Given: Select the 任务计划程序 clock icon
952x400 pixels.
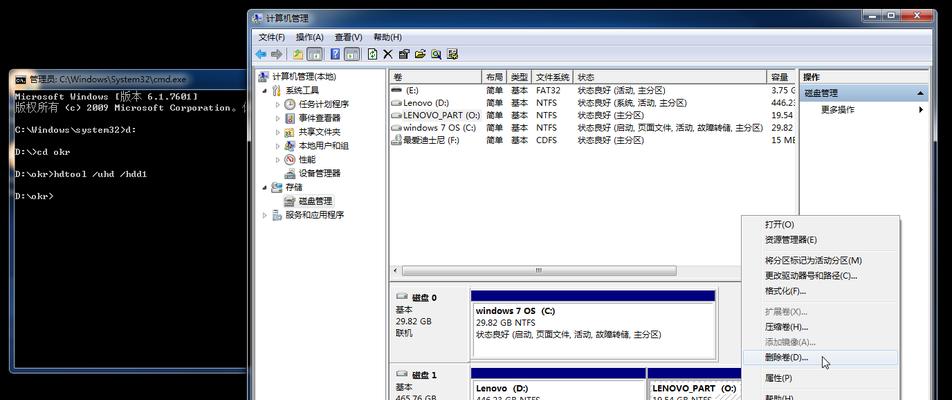Looking at the screenshot, I should [290, 104].
